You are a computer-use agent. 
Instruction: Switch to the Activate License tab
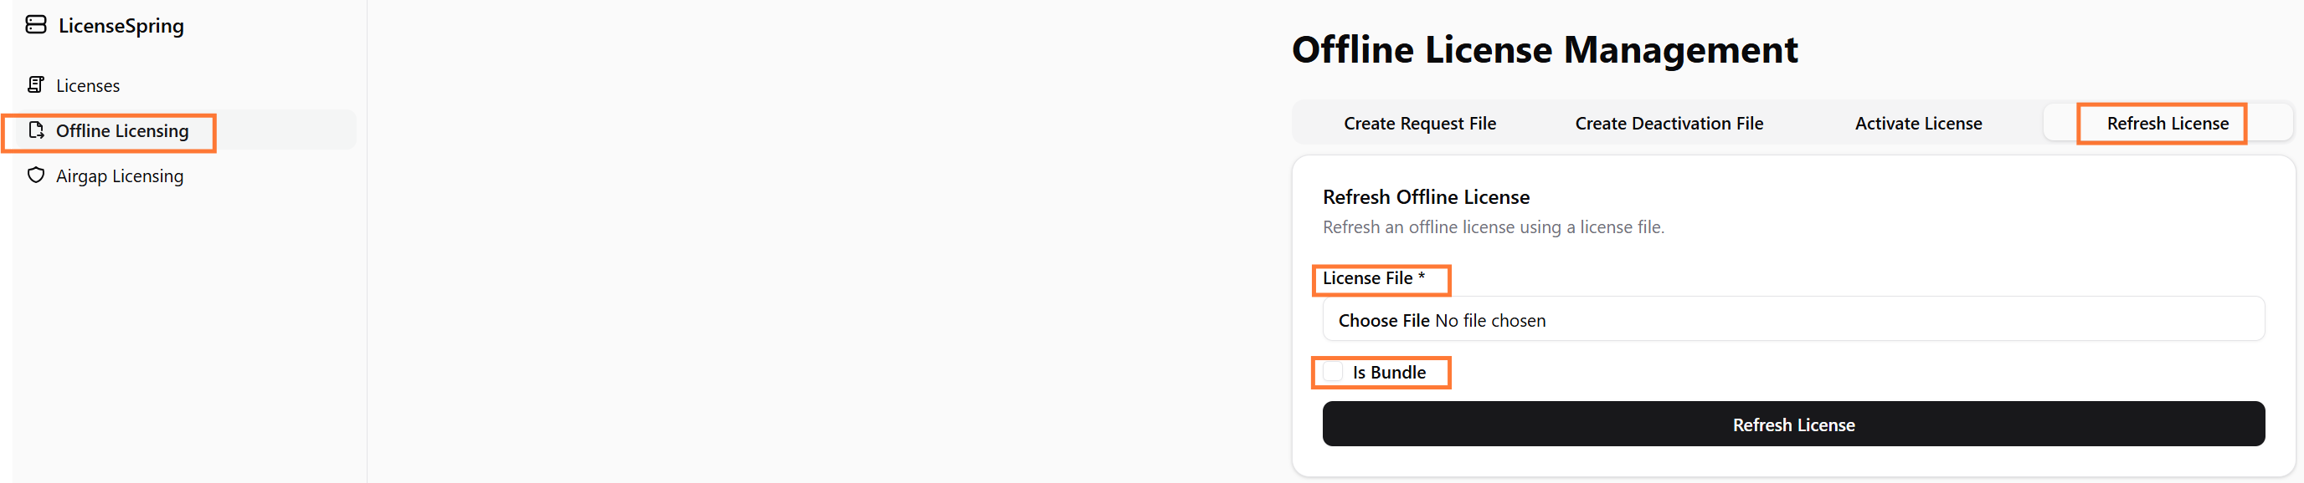(1918, 124)
